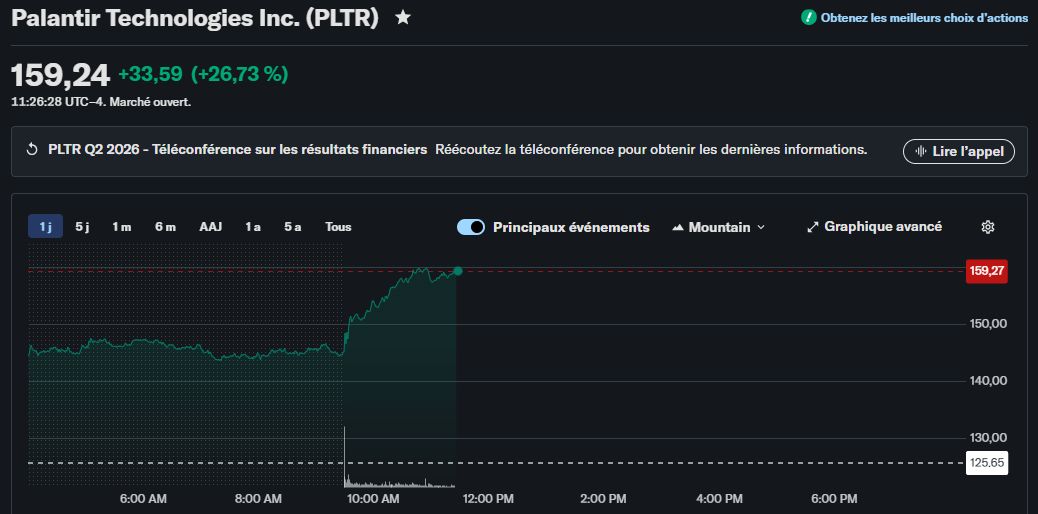Viewport: 1038px width, 514px height.
Task: Click the replay icon next to PLTR Q2 2026
Action: click(x=32, y=150)
